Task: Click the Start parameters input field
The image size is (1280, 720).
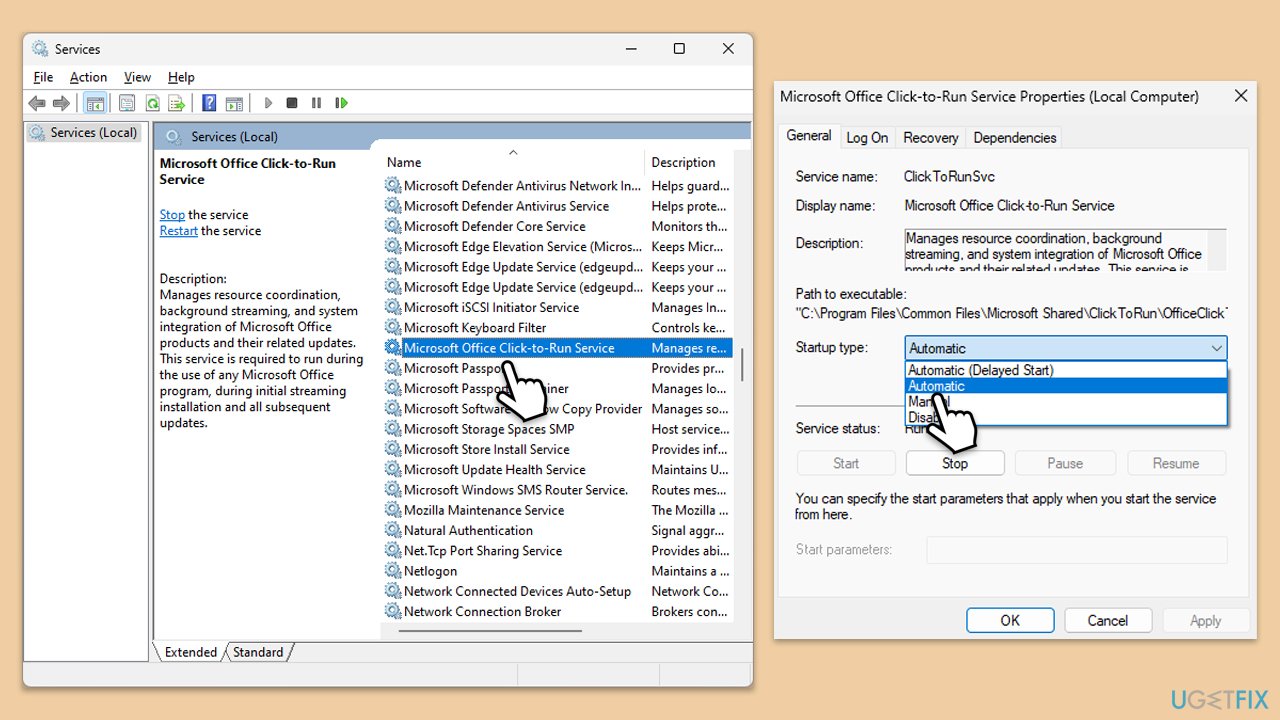Action: 1077,549
